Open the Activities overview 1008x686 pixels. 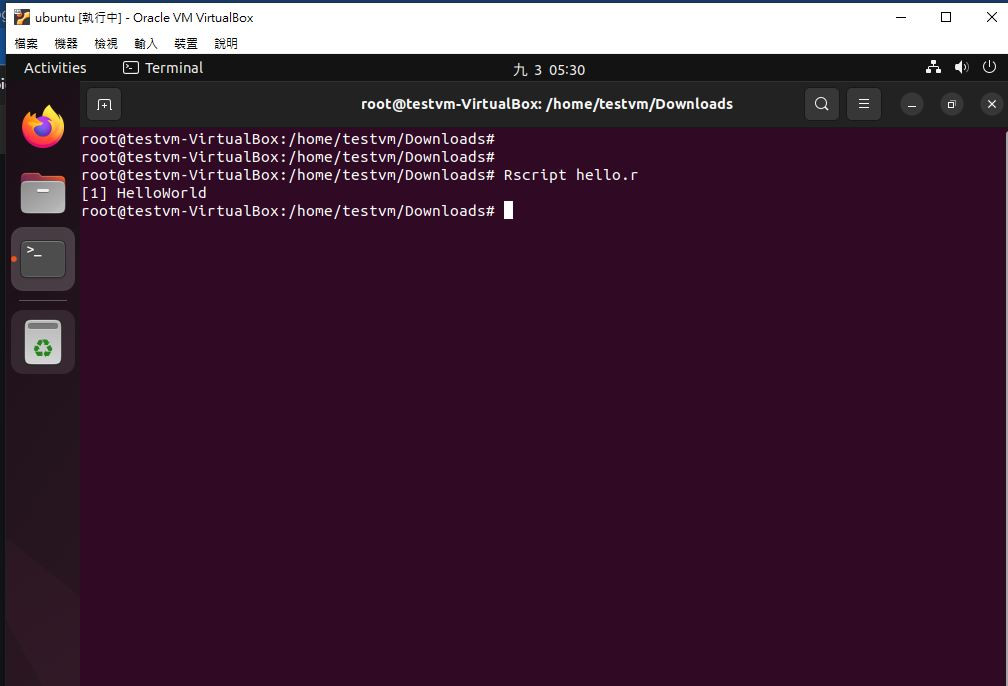55,68
